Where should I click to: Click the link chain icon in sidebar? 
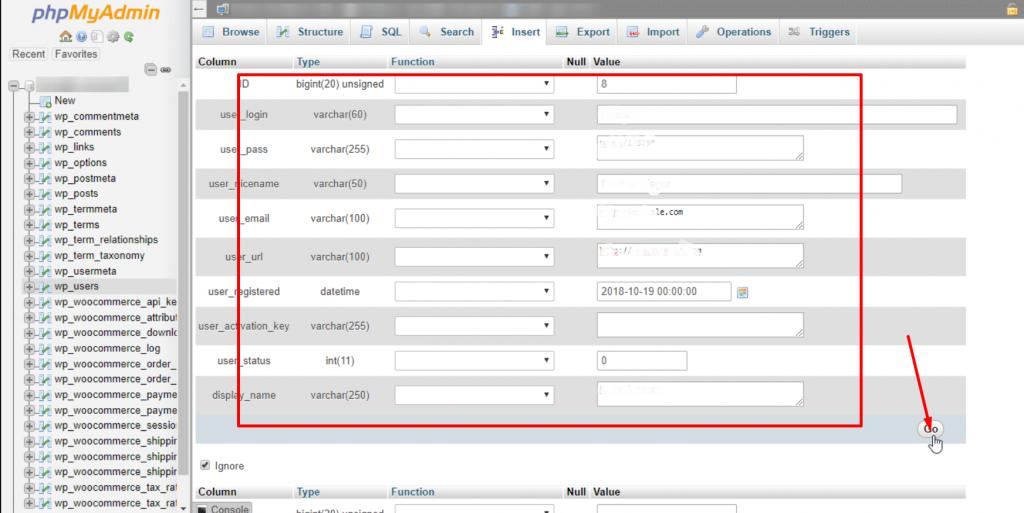pyautogui.click(x=166, y=69)
